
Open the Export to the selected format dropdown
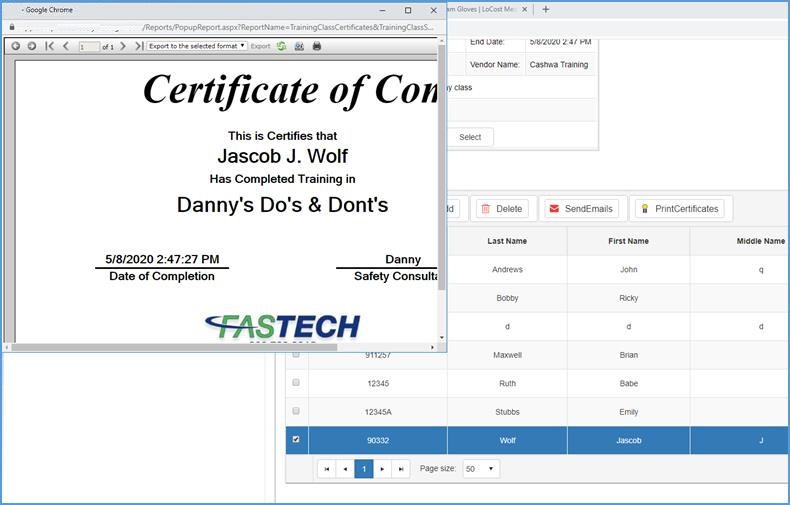point(196,46)
